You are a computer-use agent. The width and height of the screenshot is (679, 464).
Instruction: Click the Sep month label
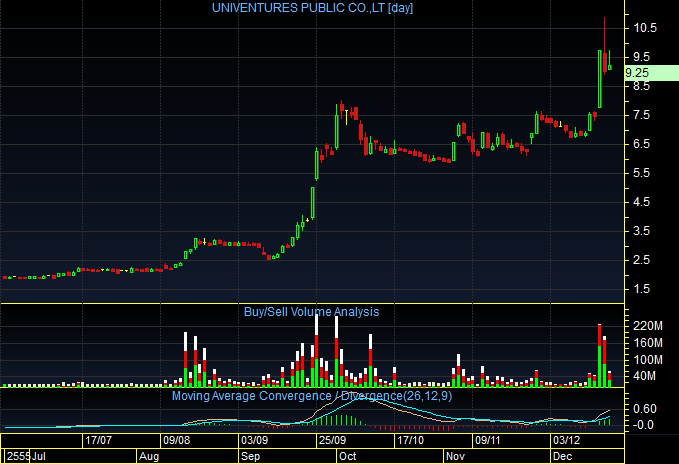pos(250,456)
